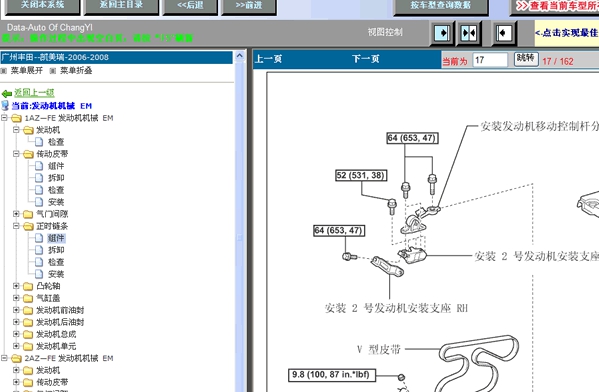This screenshot has height=392, width=599.
Task: Click the green arrow icon beside 返回上一级
Action: pyautogui.click(x=6, y=93)
